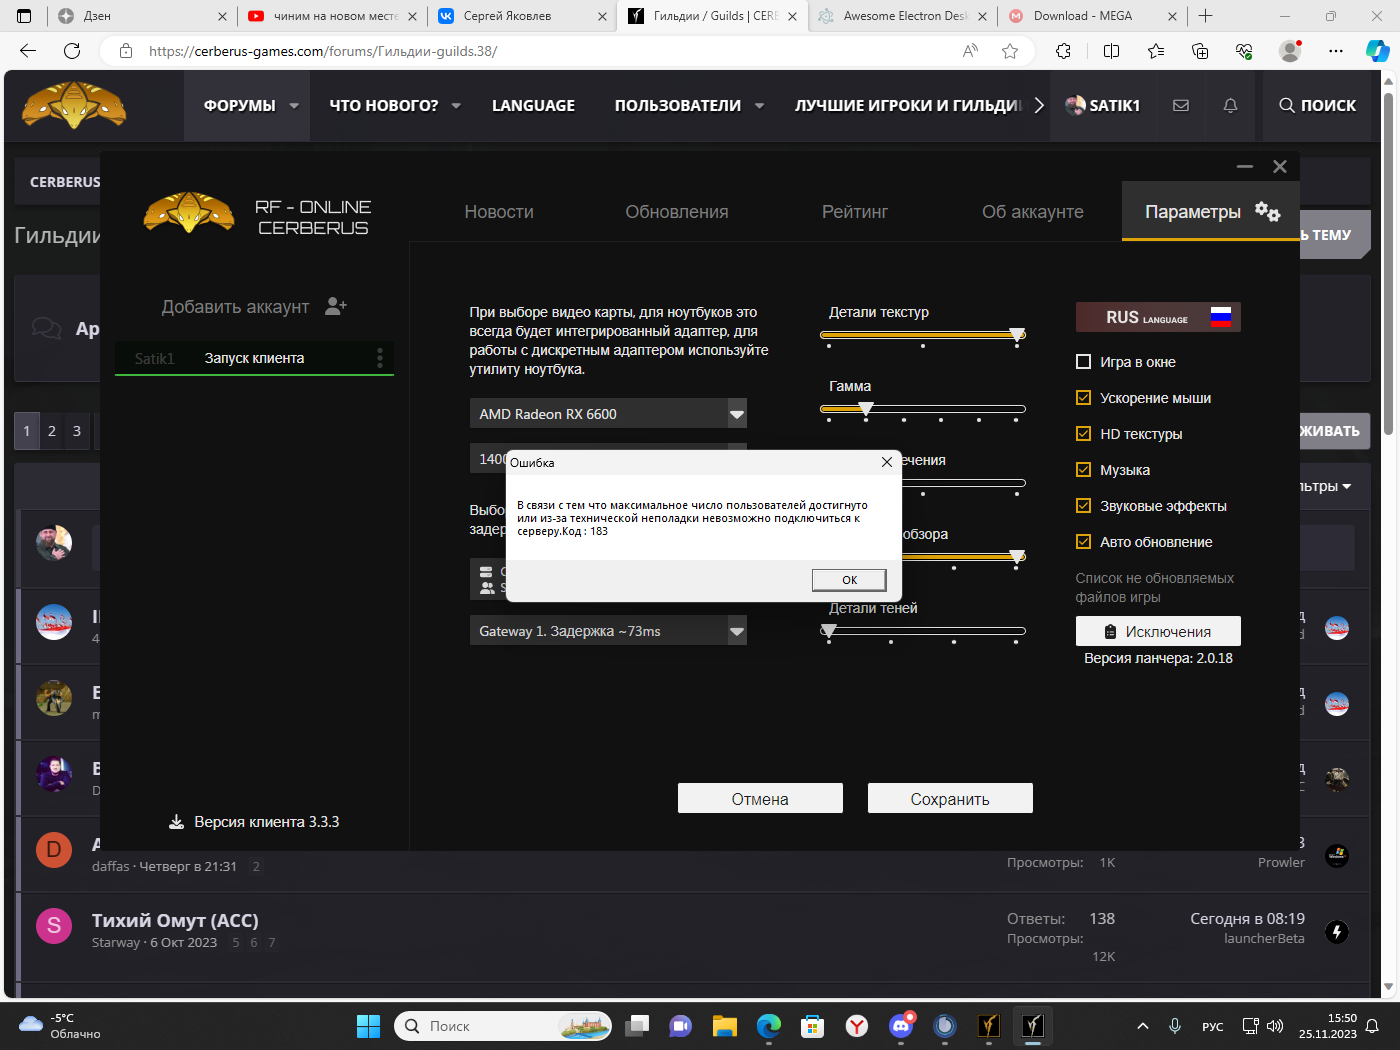This screenshot has width=1400, height=1050.
Task: Go to forum page 3
Action: [77, 431]
